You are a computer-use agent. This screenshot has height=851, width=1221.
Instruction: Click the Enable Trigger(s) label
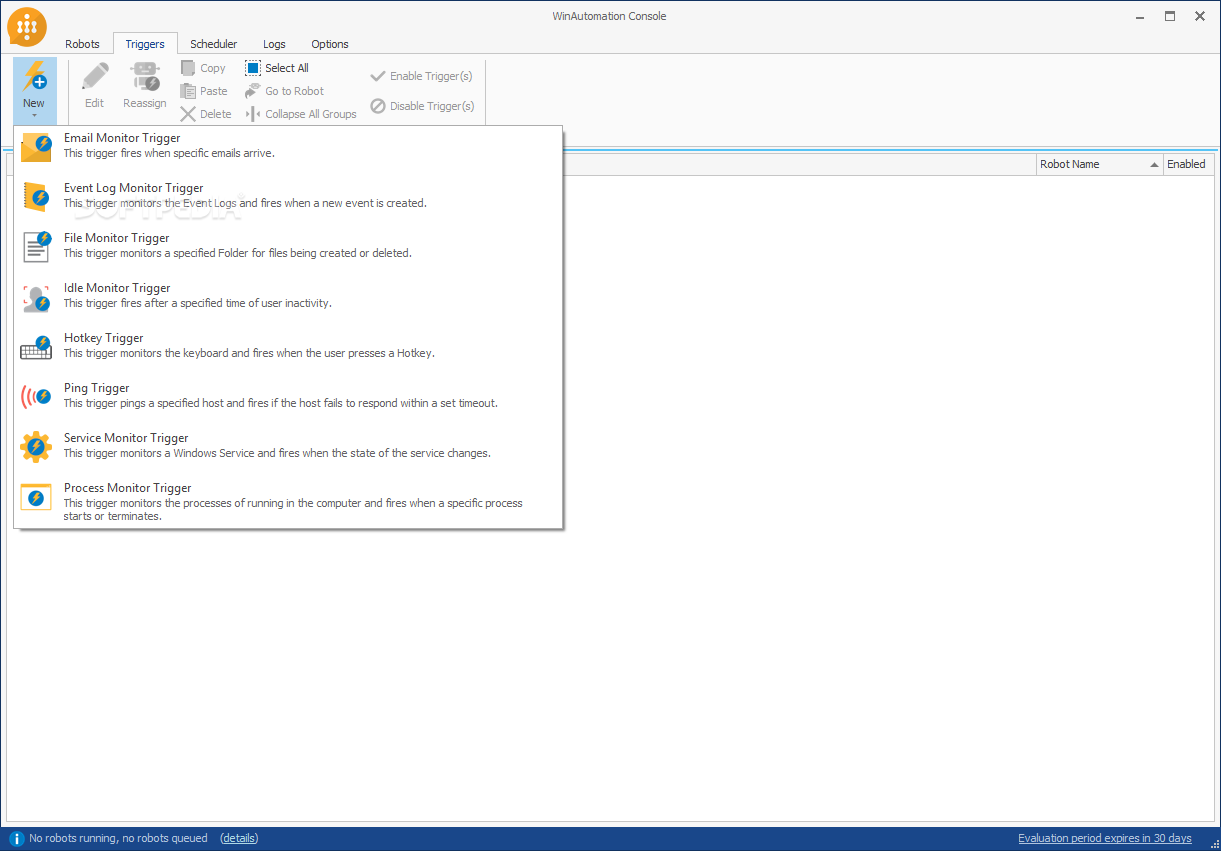pos(431,76)
